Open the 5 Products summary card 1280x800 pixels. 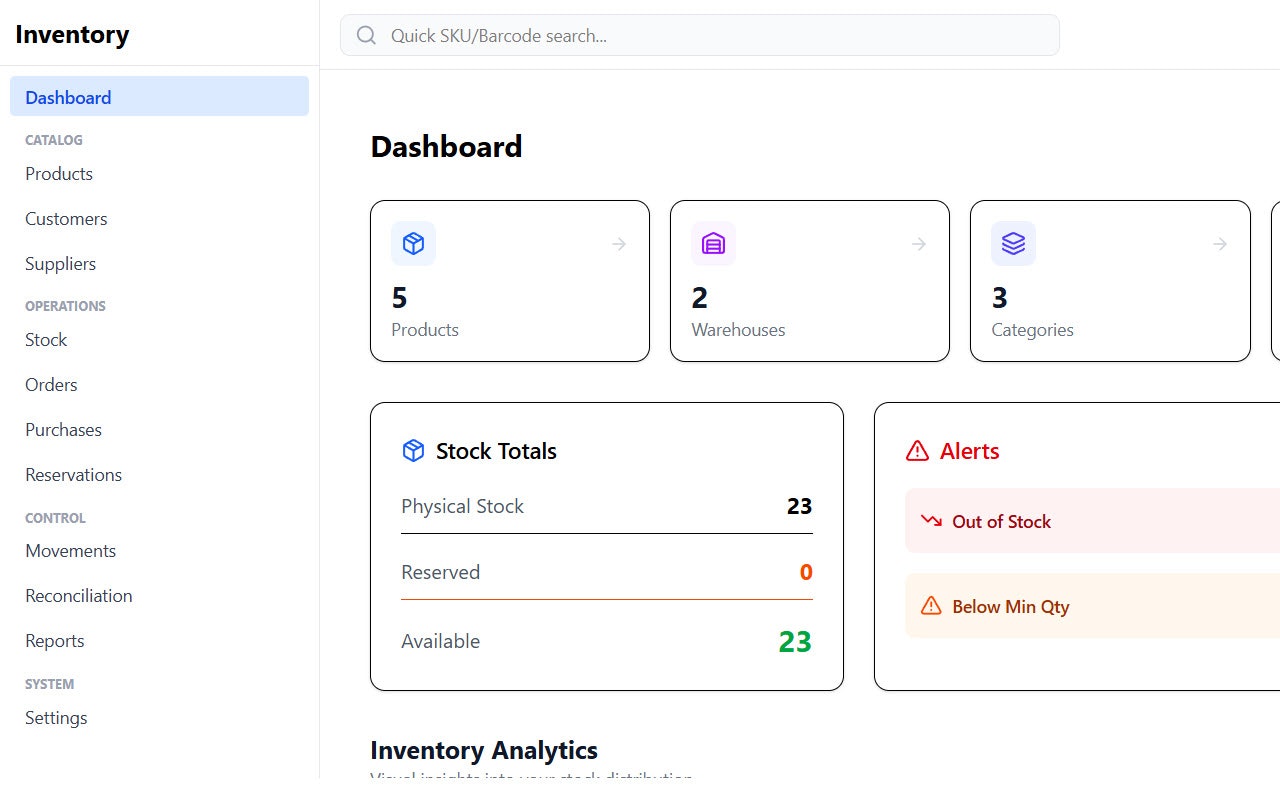(x=510, y=281)
